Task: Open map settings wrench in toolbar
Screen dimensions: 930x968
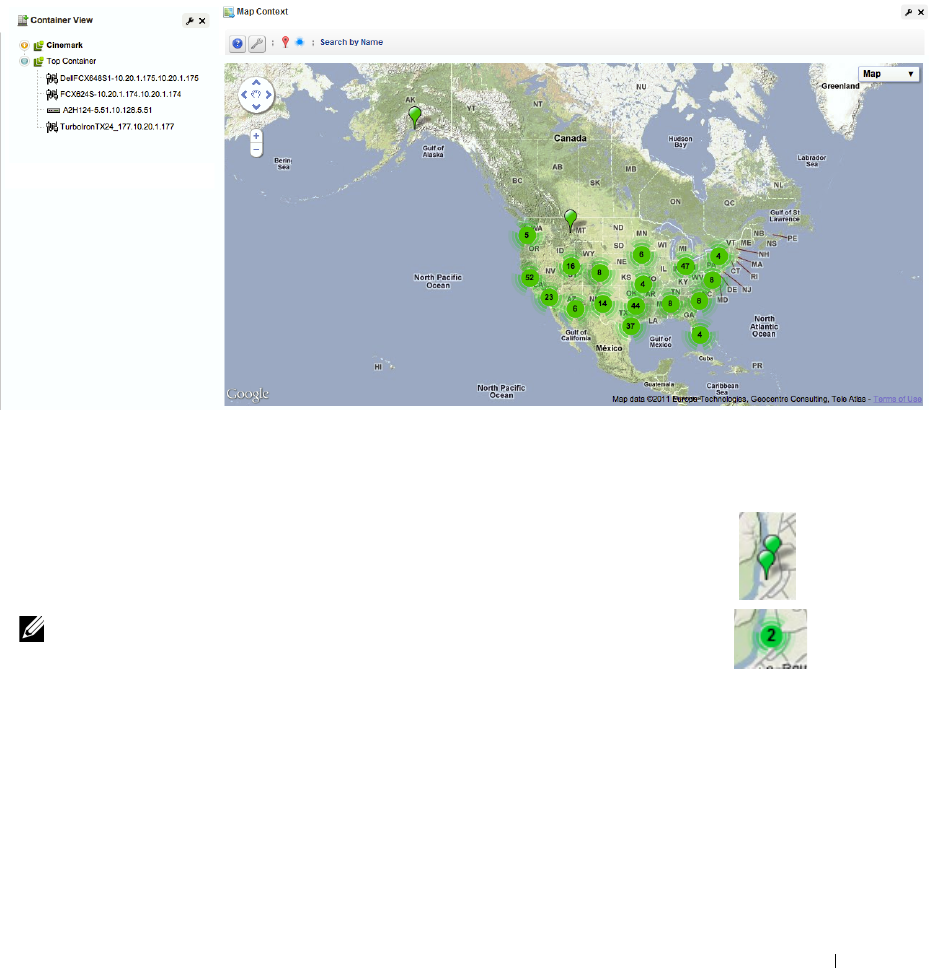Action: pyautogui.click(x=257, y=43)
